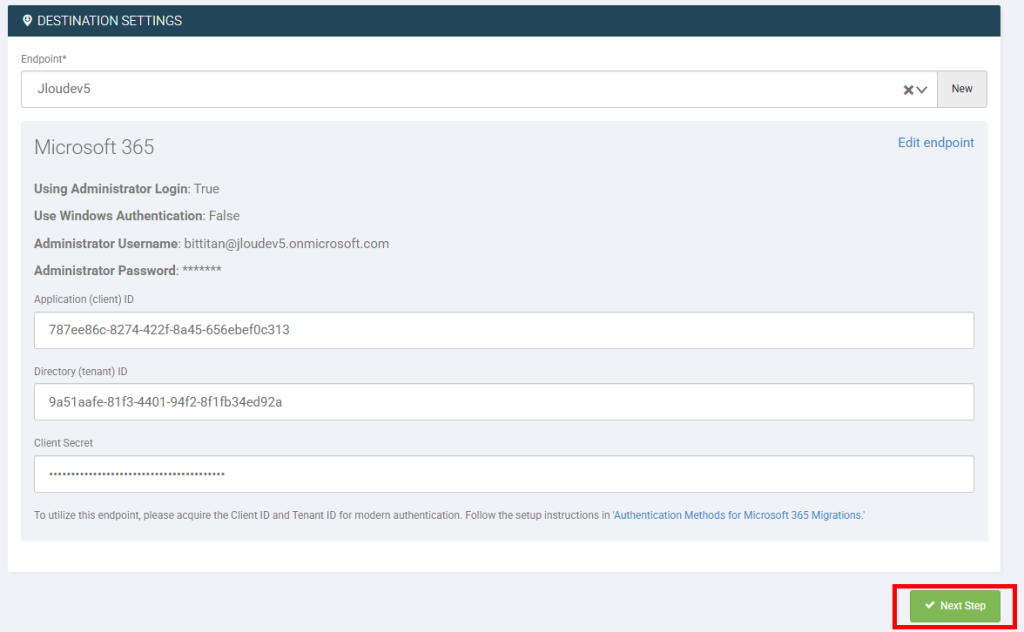Click the Application (client) ID label
The height and width of the screenshot is (632, 1024).
coord(84,299)
